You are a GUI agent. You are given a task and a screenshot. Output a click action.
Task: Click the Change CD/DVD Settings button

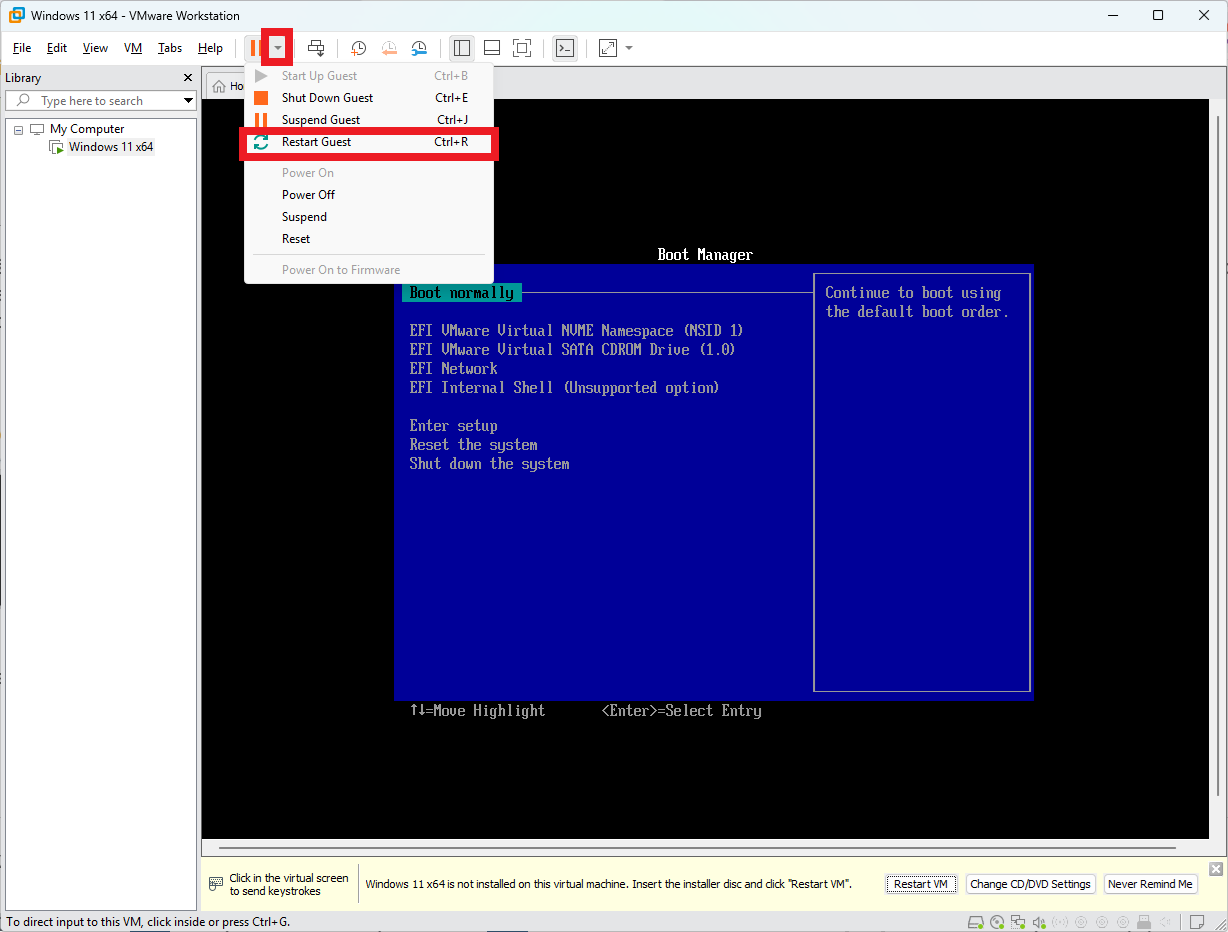1030,883
